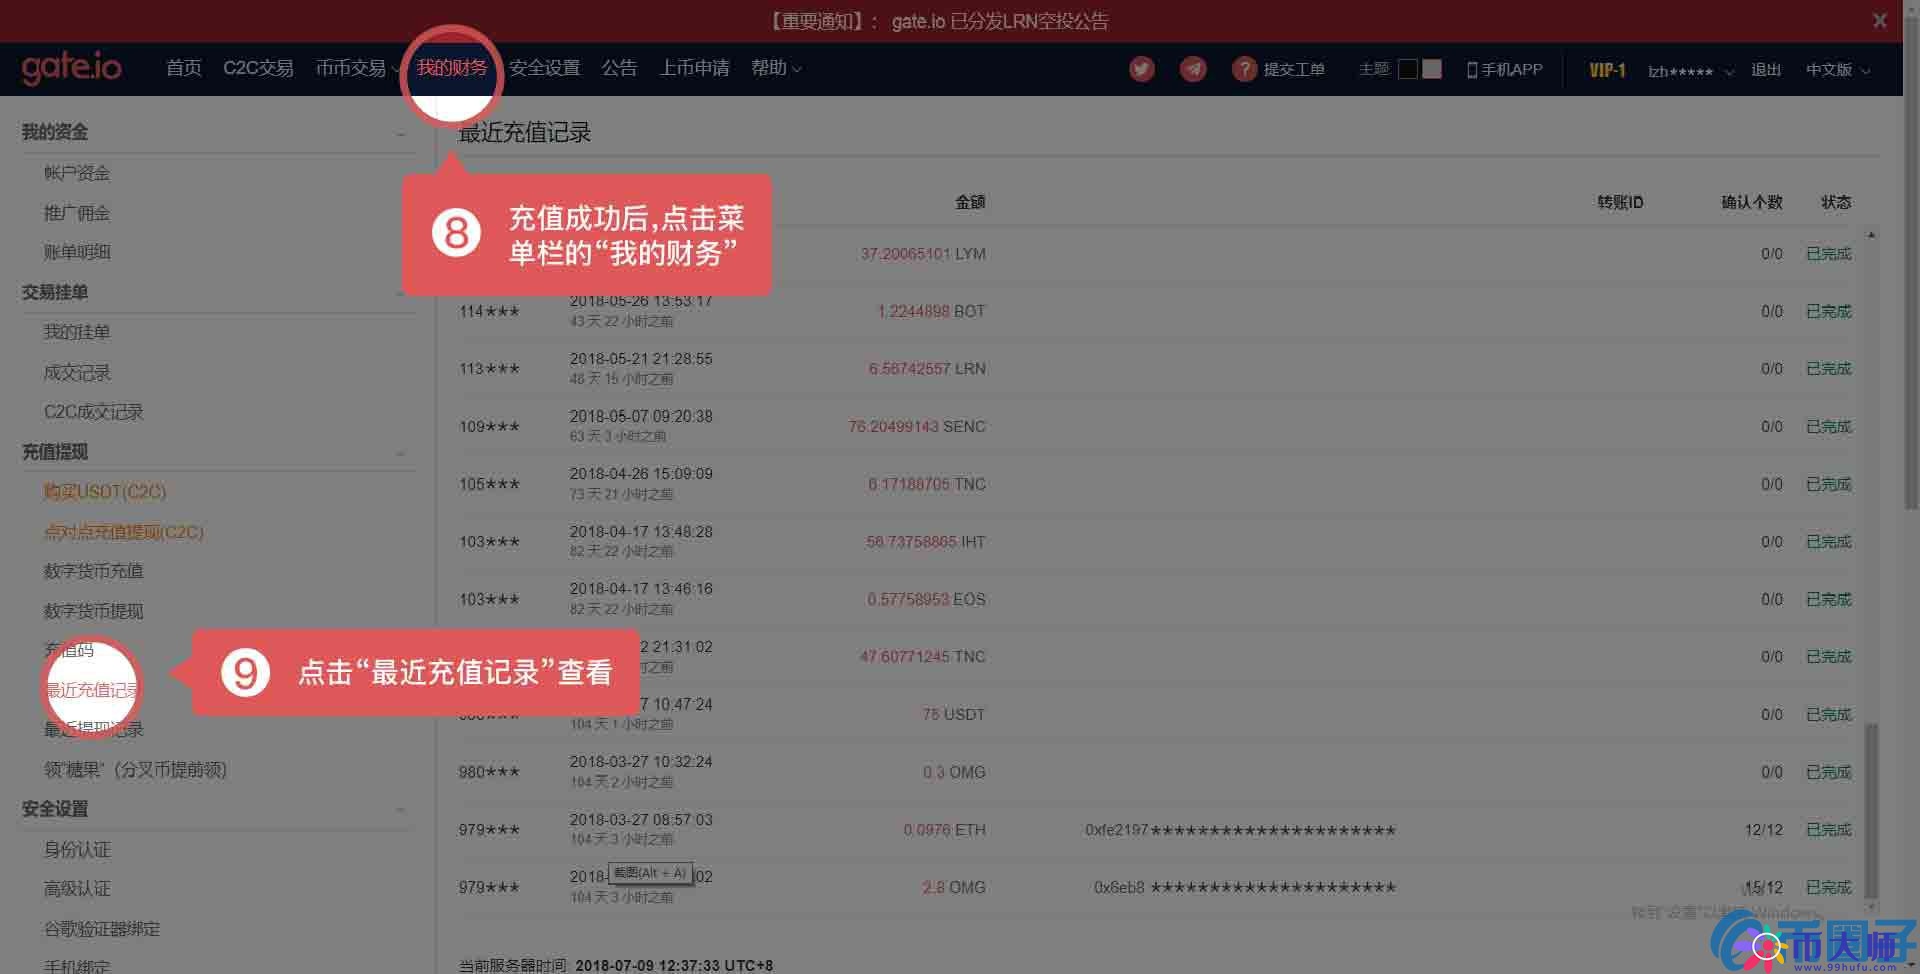Open 数字货币提现 in sidebar

94,611
